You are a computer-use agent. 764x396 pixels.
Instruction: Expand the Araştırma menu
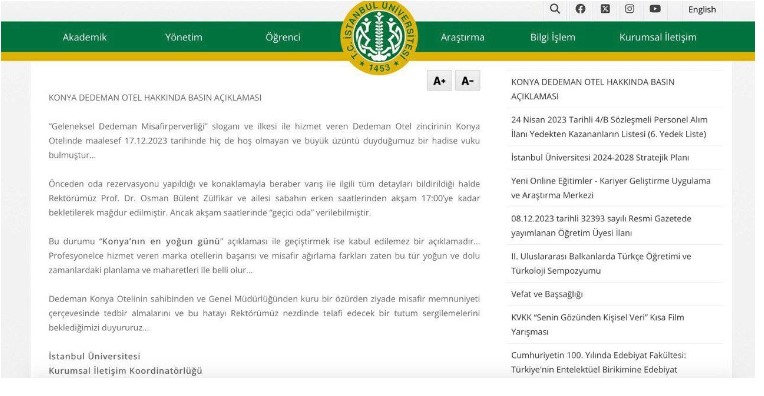pos(462,37)
